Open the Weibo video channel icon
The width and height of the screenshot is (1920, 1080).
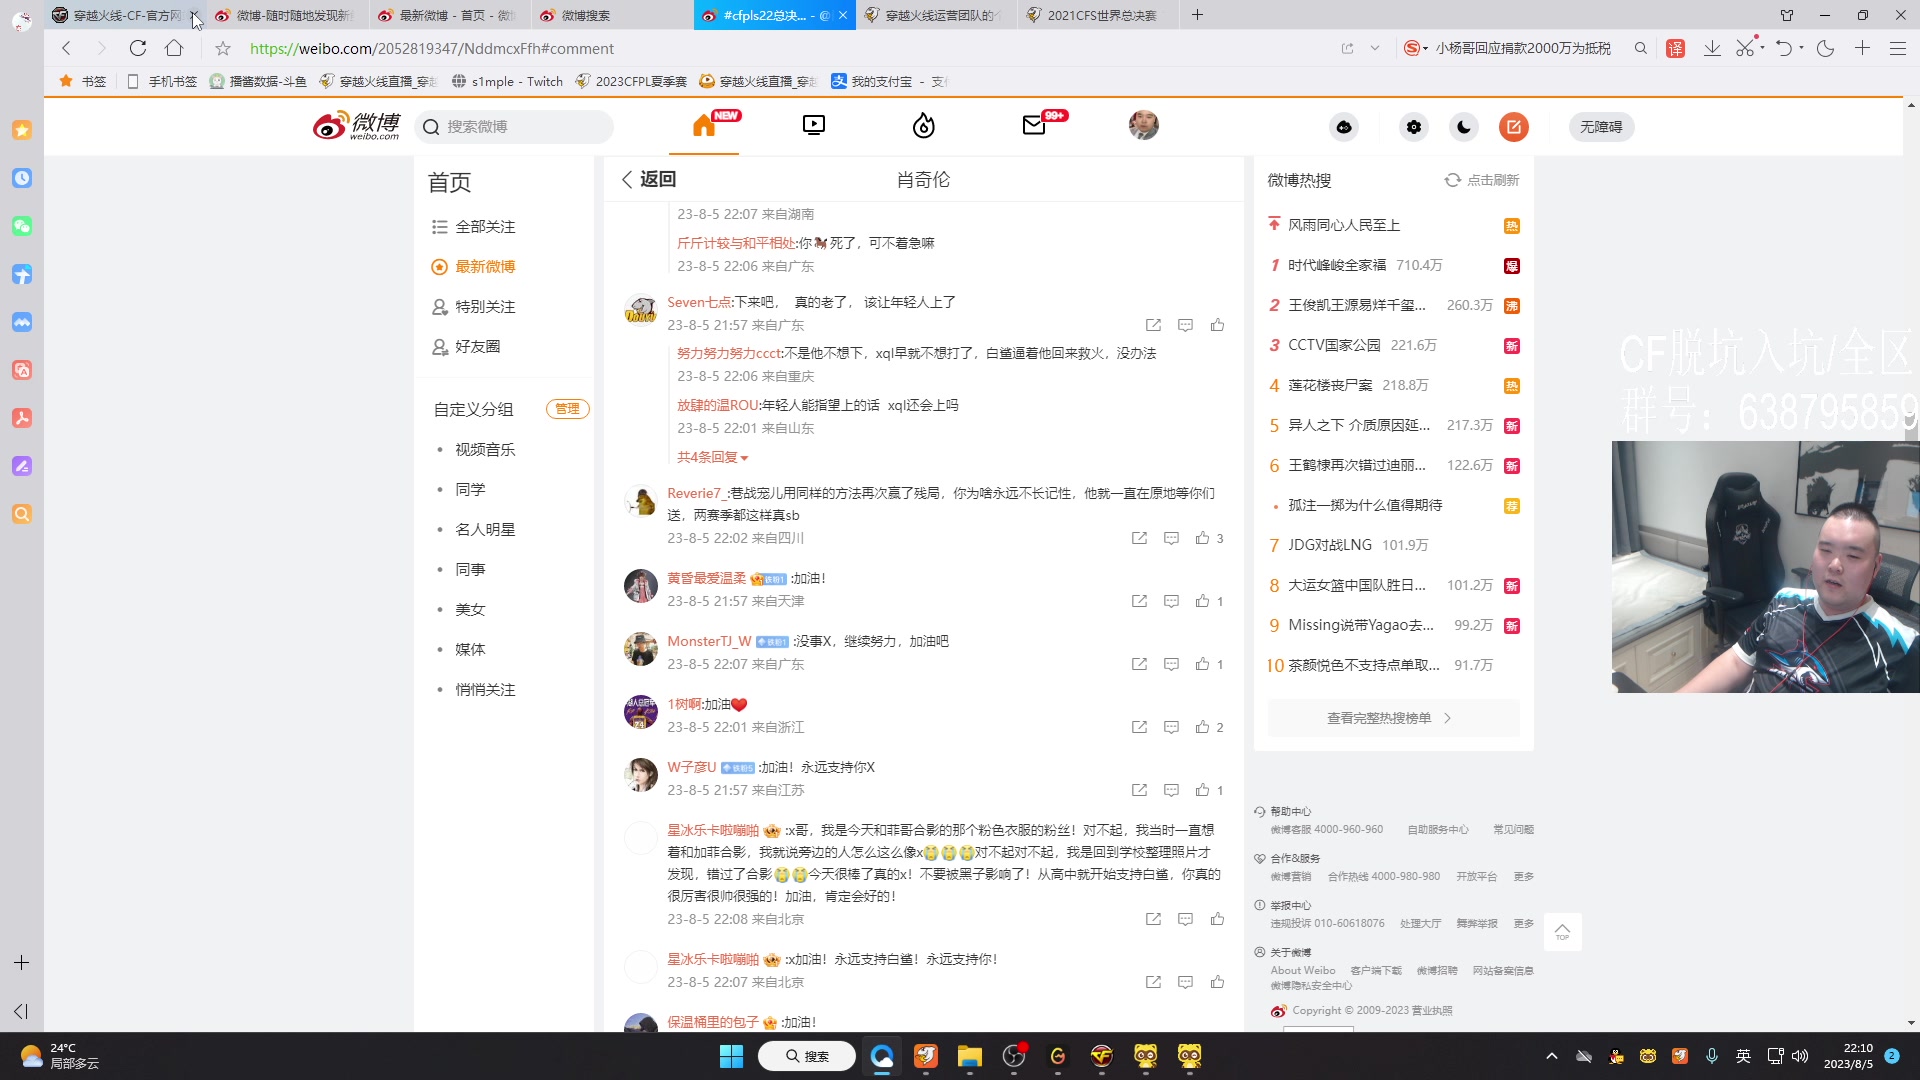point(813,124)
